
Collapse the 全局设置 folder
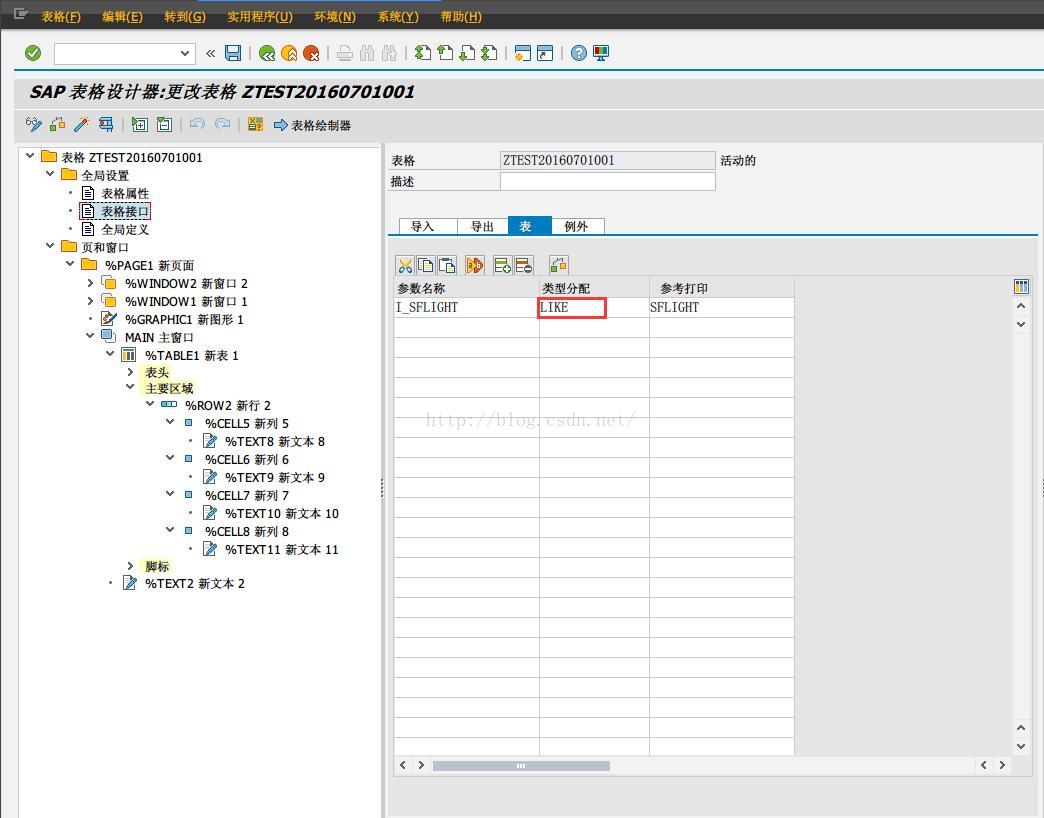[x=50, y=174]
